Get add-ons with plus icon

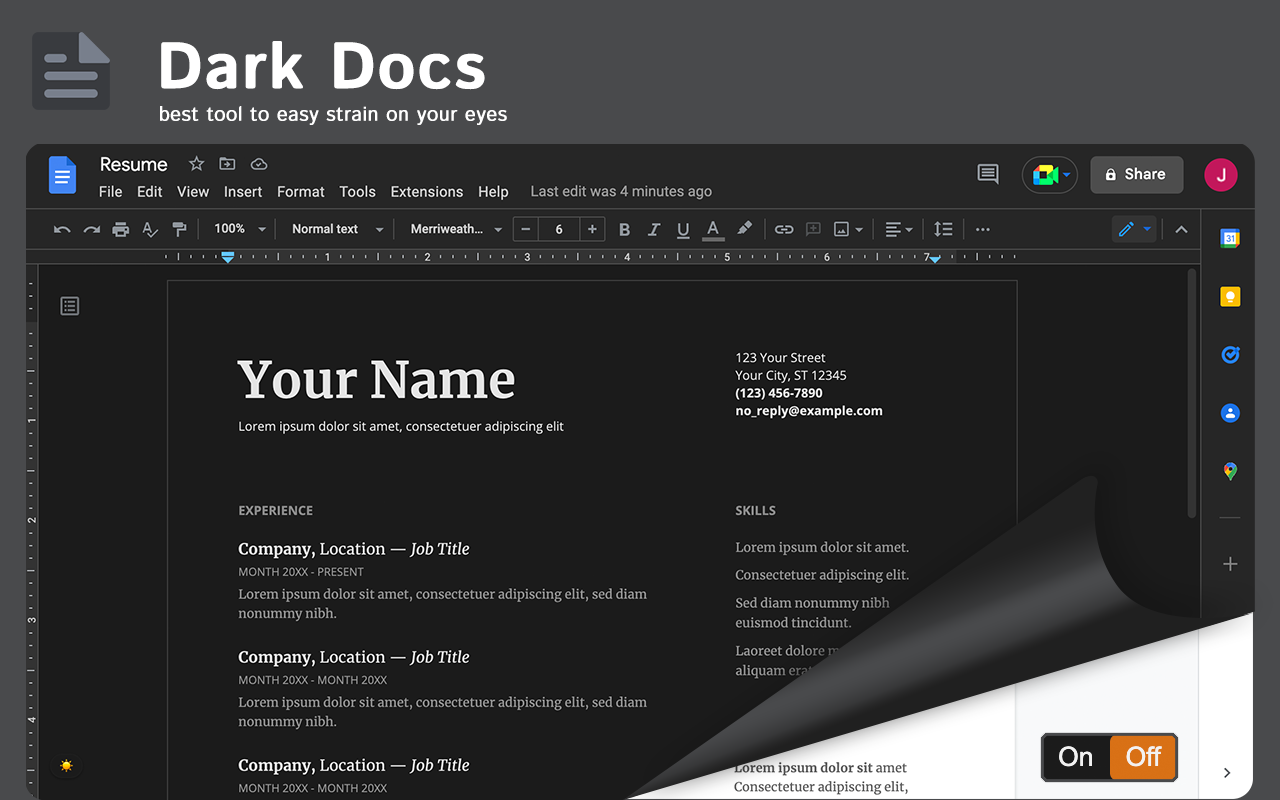point(1230,564)
